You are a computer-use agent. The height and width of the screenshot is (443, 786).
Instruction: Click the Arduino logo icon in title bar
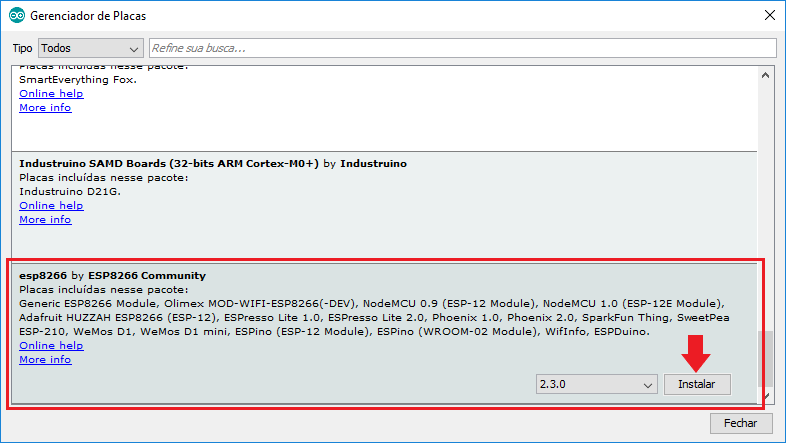point(17,16)
